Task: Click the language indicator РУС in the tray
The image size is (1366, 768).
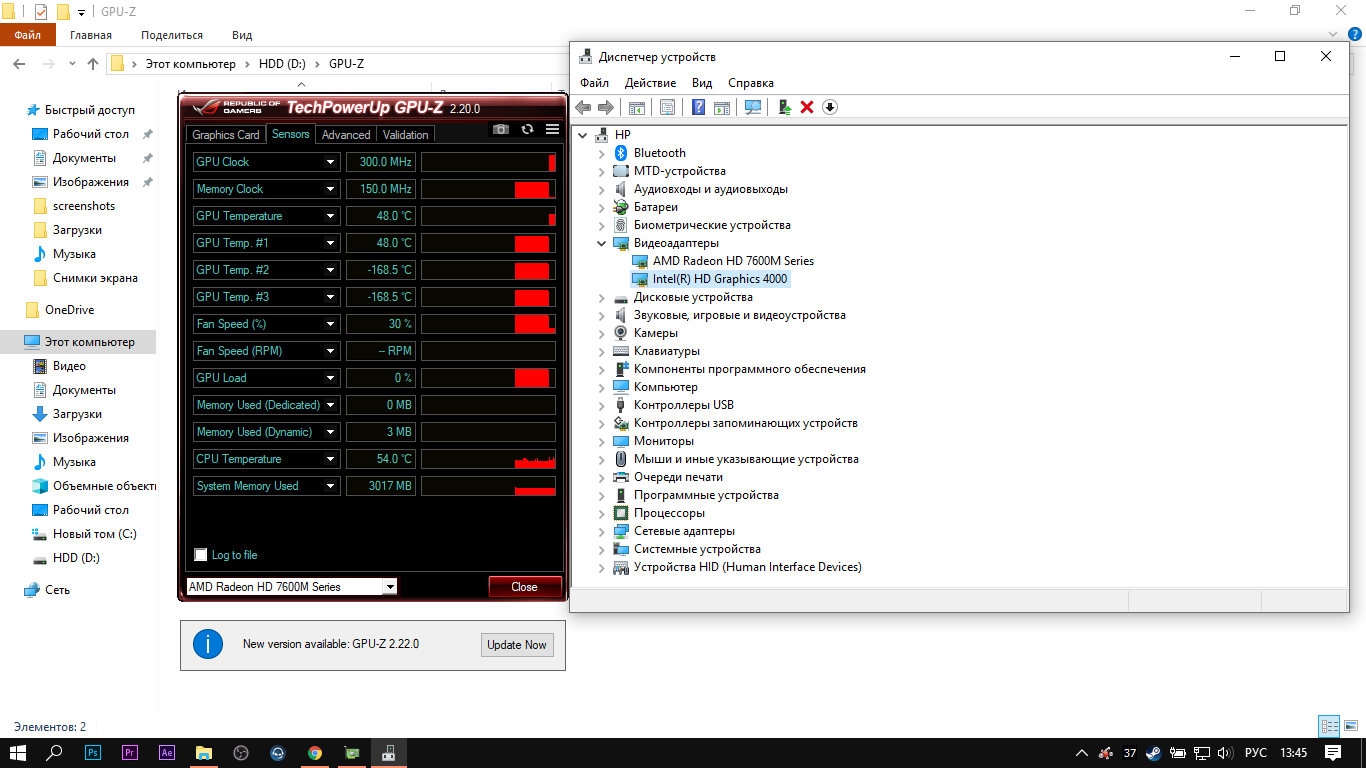Action: 1256,753
